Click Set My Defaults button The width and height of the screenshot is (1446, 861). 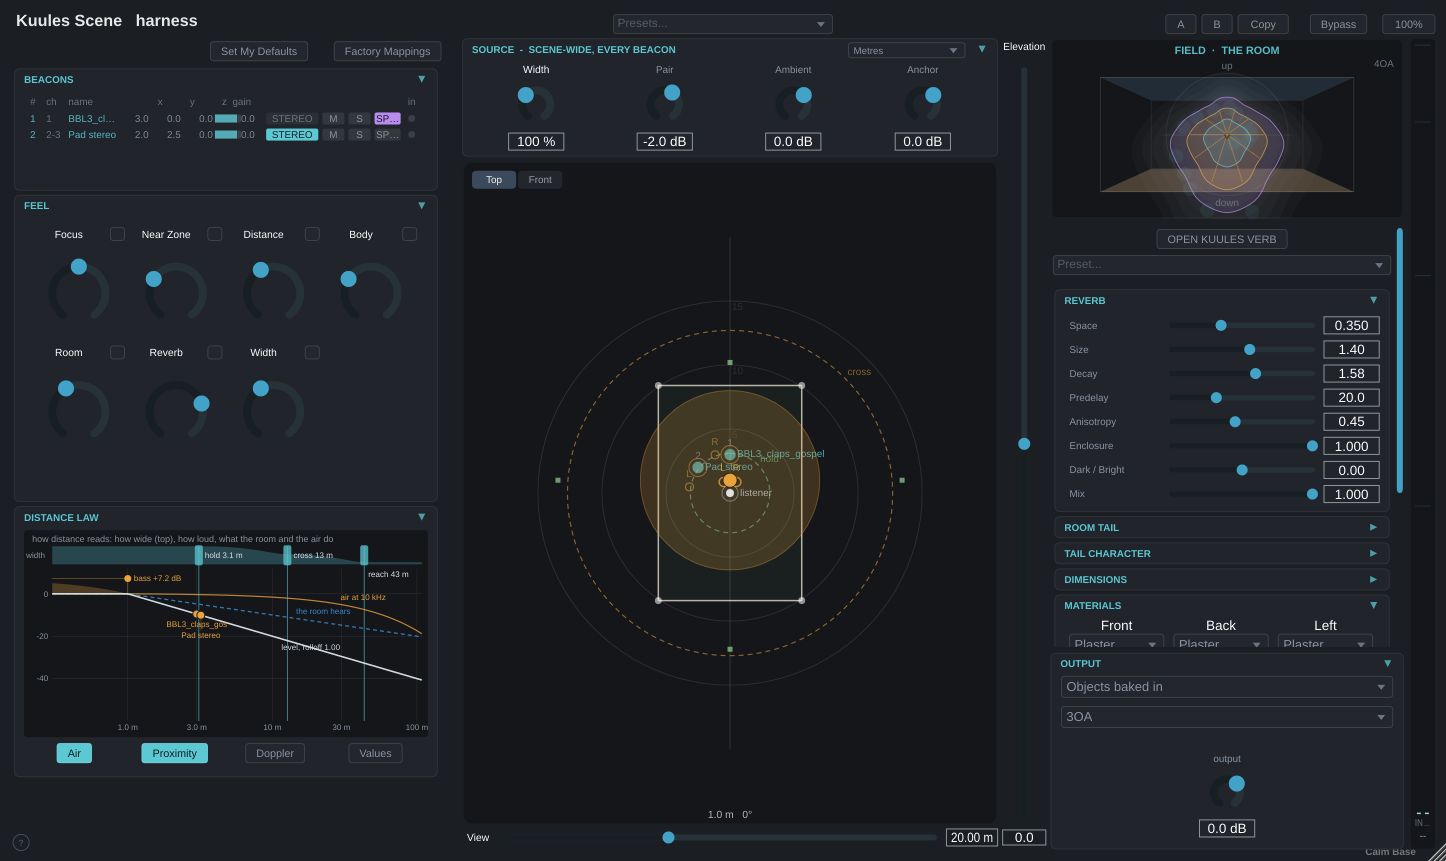pyautogui.click(x=259, y=51)
